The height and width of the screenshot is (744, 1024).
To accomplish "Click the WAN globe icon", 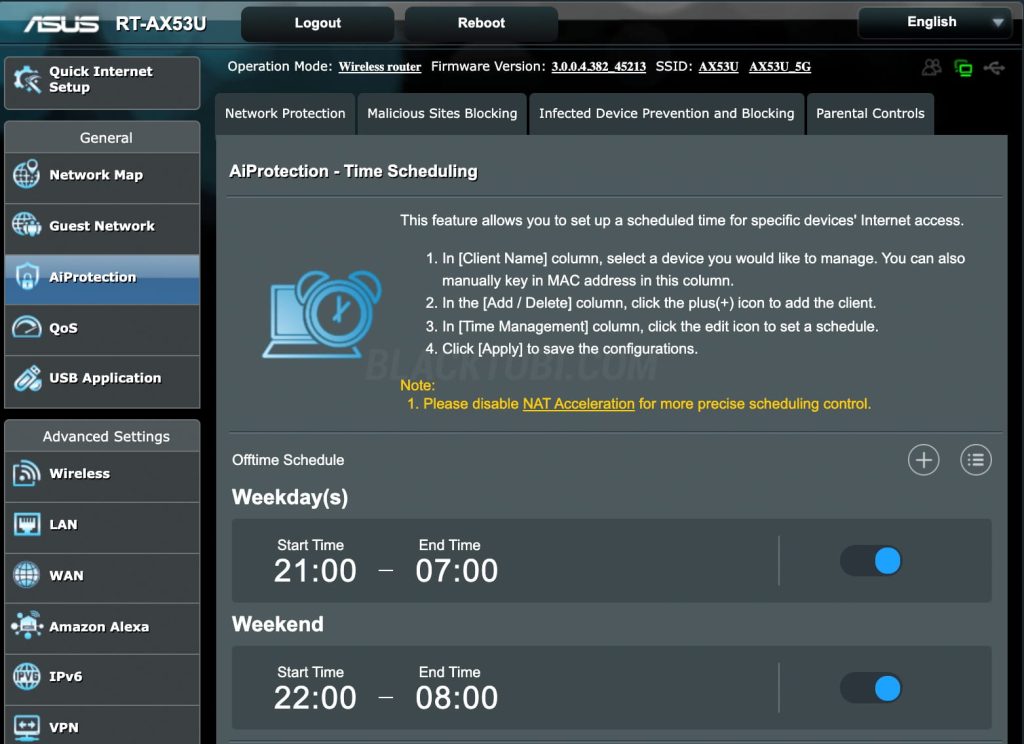I will 26,575.
